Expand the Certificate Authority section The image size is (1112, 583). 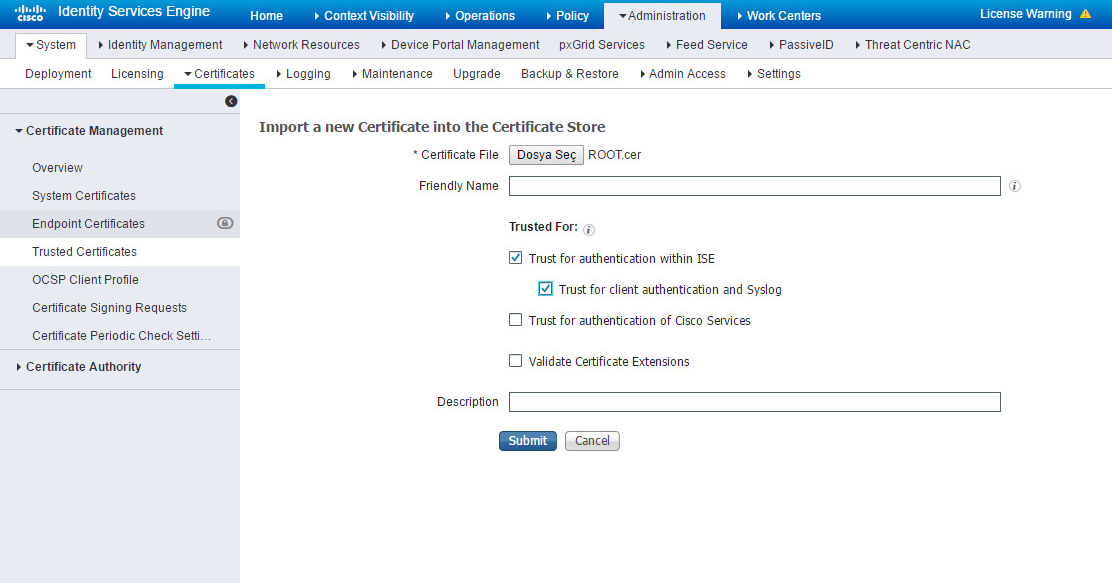pos(79,367)
